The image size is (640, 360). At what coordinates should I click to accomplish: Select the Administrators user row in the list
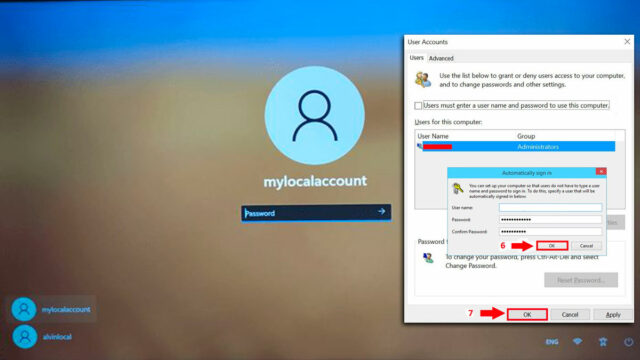tap(516, 147)
